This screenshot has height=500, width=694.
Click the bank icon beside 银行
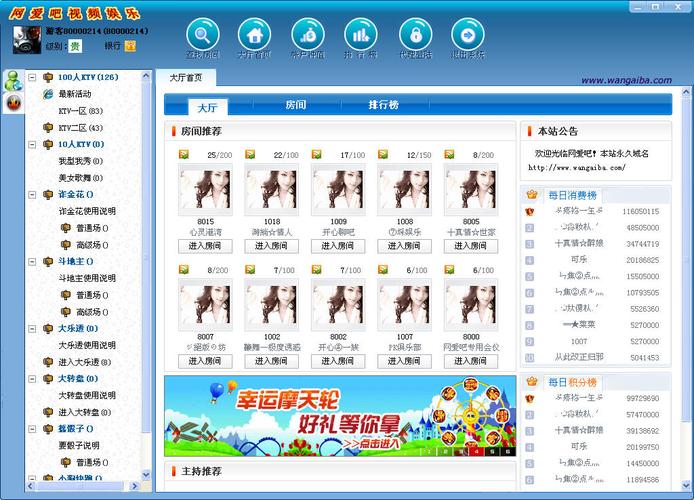point(130,46)
